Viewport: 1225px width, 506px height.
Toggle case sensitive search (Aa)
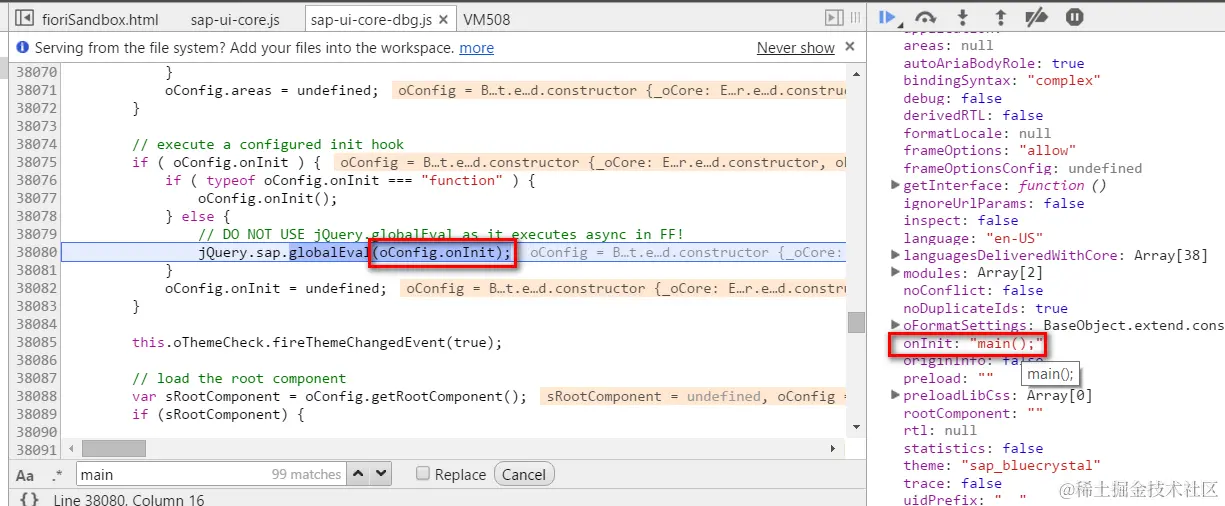pos(25,475)
